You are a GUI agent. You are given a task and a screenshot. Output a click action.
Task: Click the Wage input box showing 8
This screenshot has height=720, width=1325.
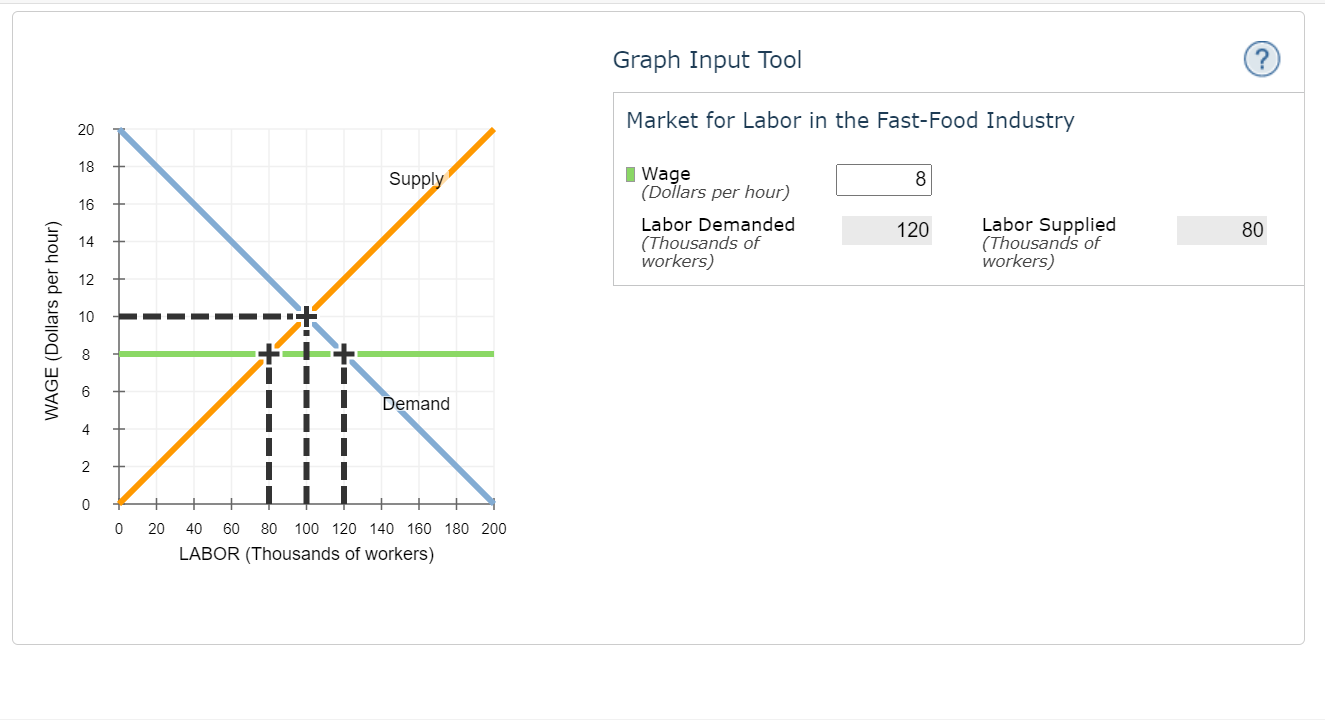click(884, 179)
